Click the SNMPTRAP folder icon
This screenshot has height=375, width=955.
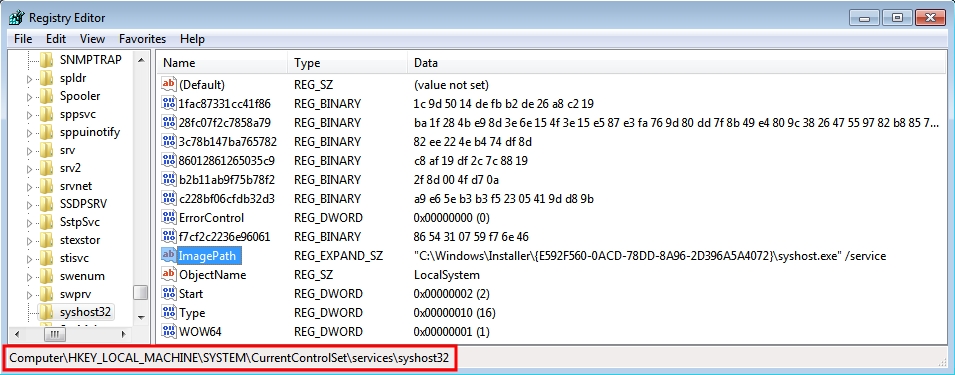(x=47, y=60)
